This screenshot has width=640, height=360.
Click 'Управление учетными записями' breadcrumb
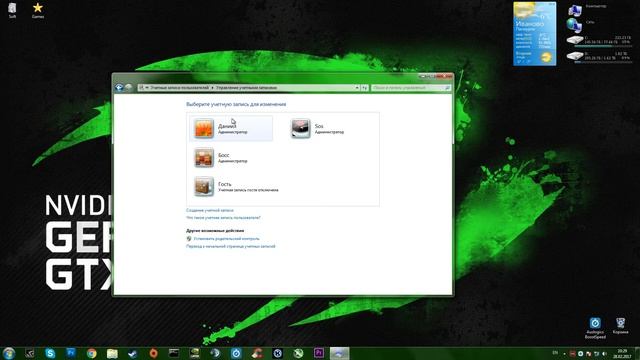[x=247, y=88]
